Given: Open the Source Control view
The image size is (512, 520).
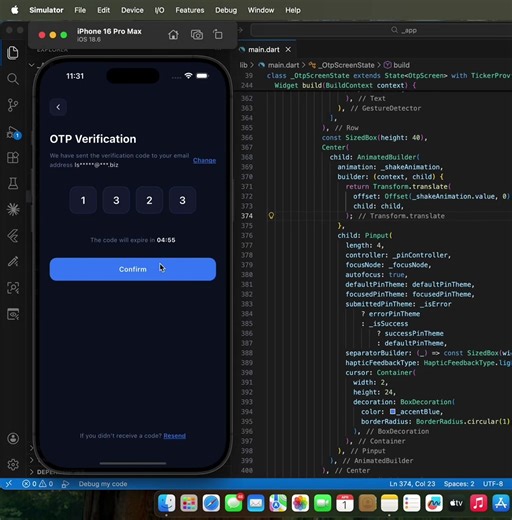Looking at the screenshot, I should 13,105.
